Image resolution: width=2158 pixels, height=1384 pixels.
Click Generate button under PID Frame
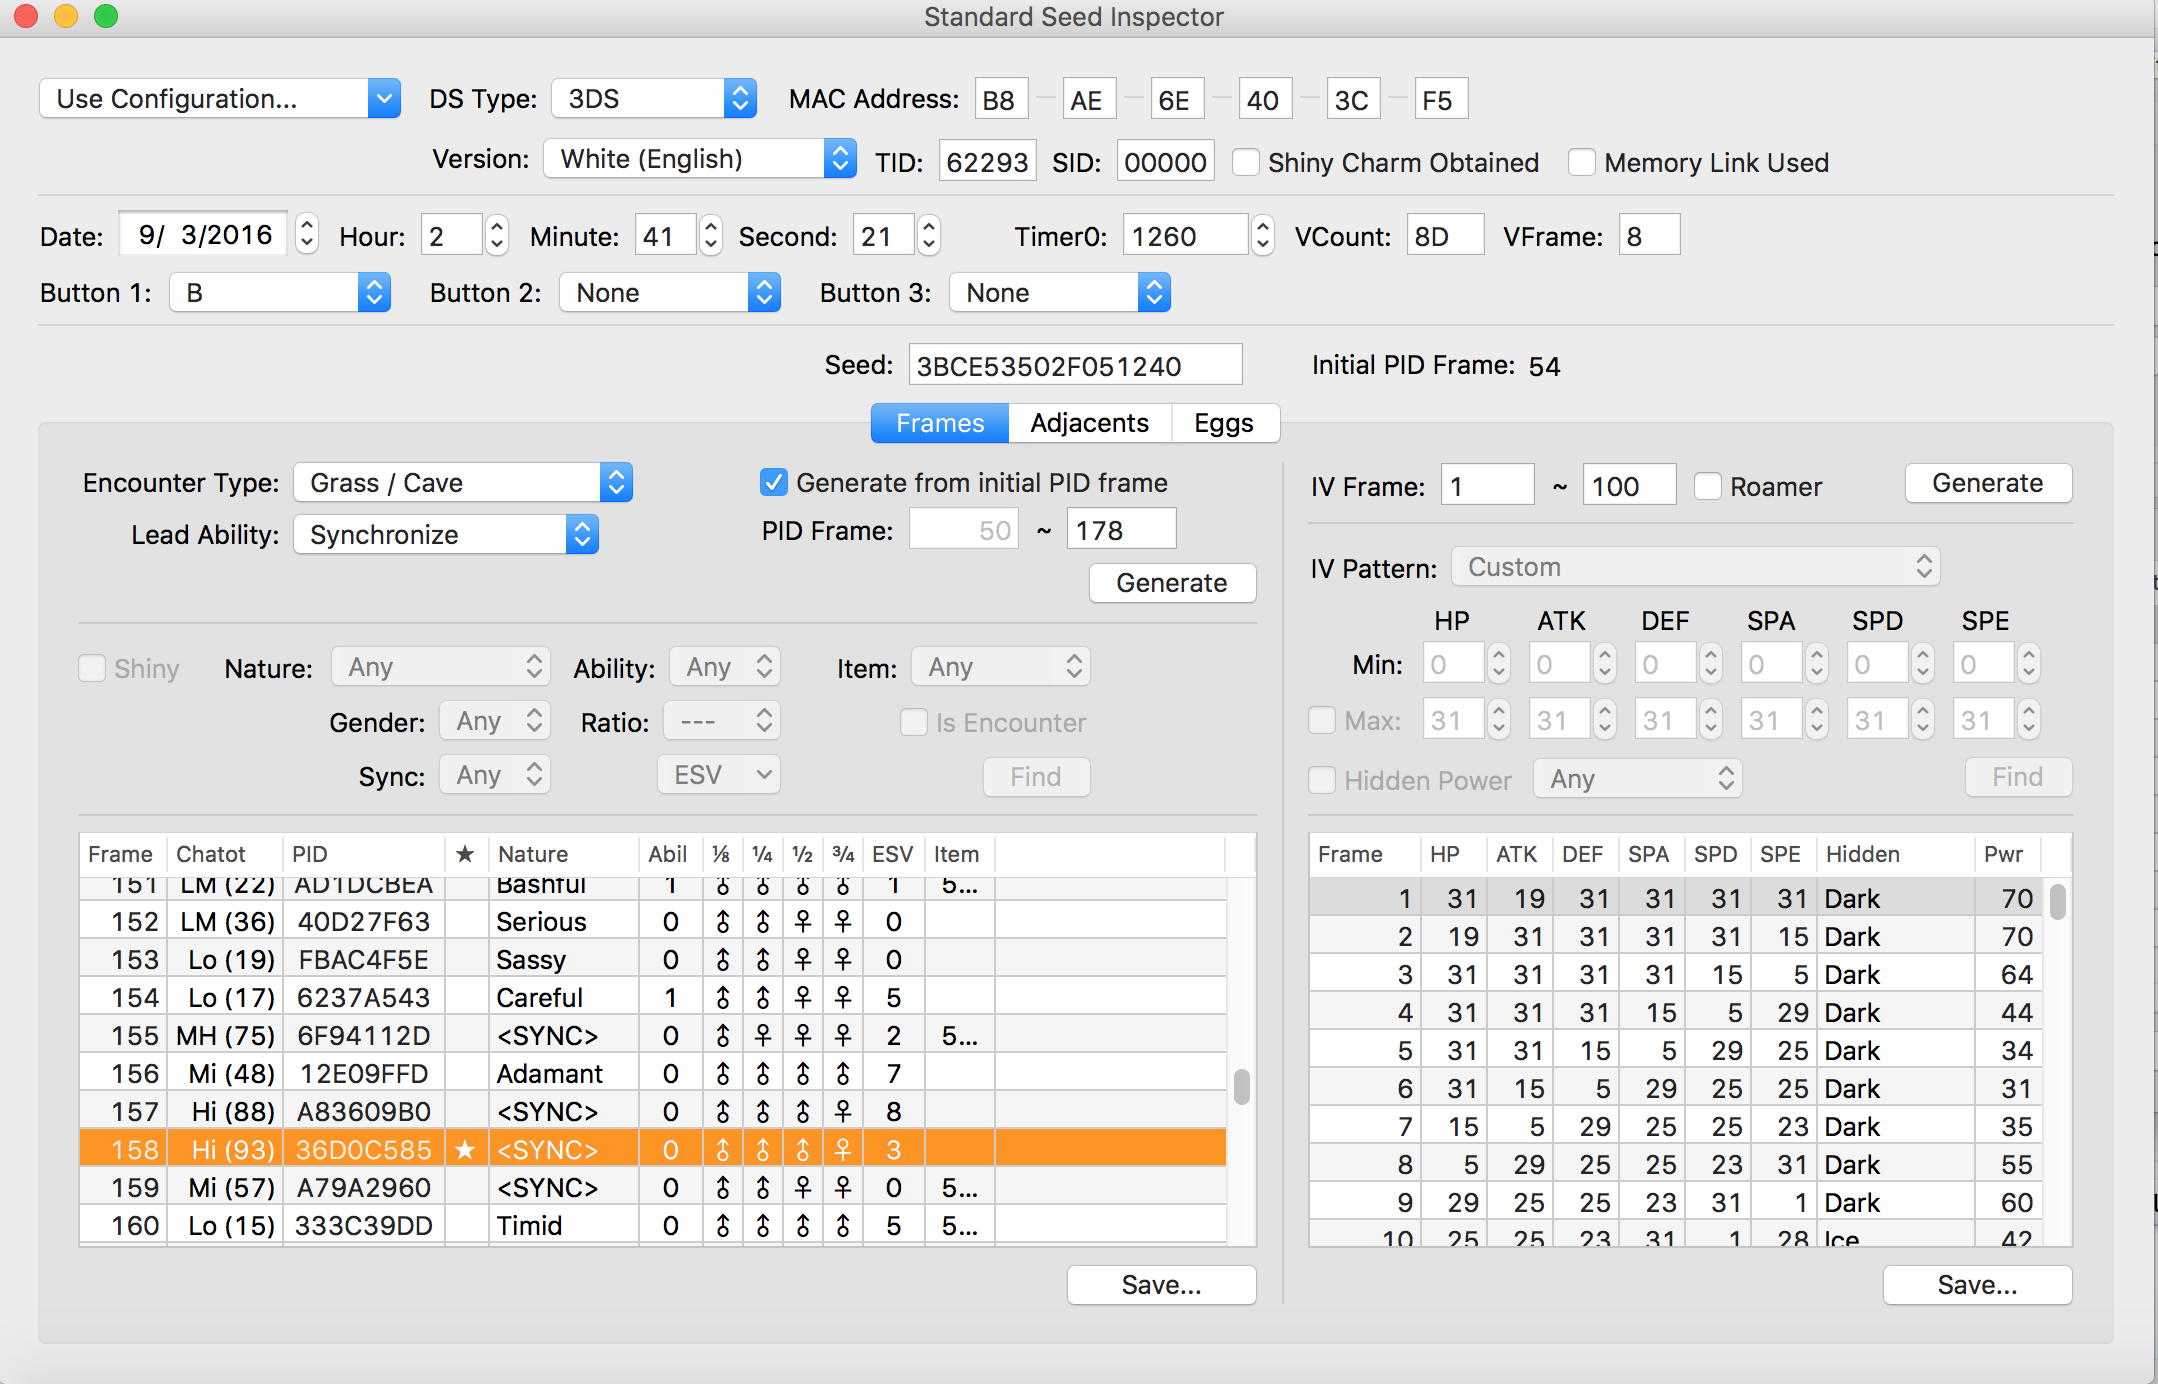point(1171,583)
